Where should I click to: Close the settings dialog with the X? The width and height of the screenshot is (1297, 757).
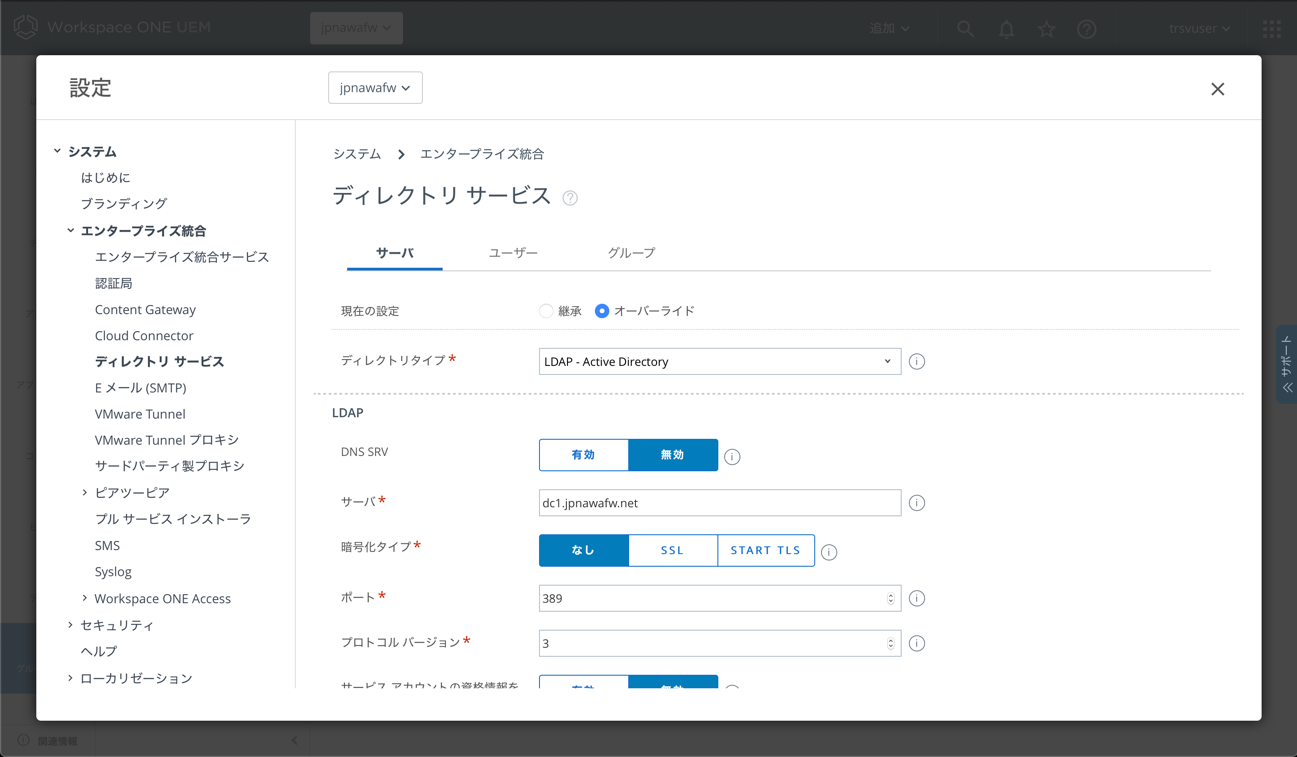click(1217, 89)
